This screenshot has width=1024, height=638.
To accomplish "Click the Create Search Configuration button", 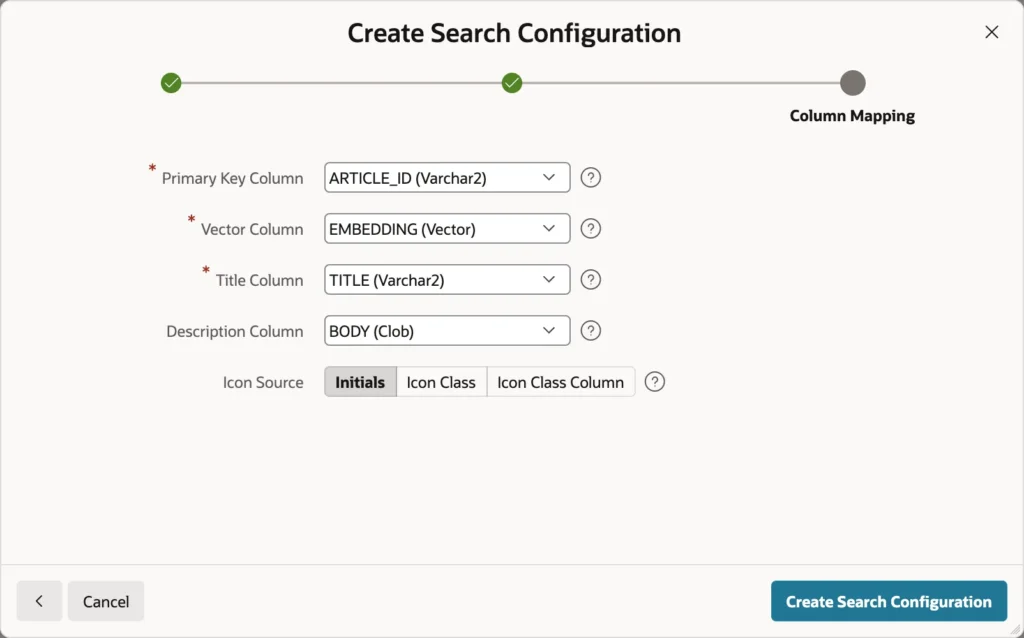I will click(x=889, y=601).
